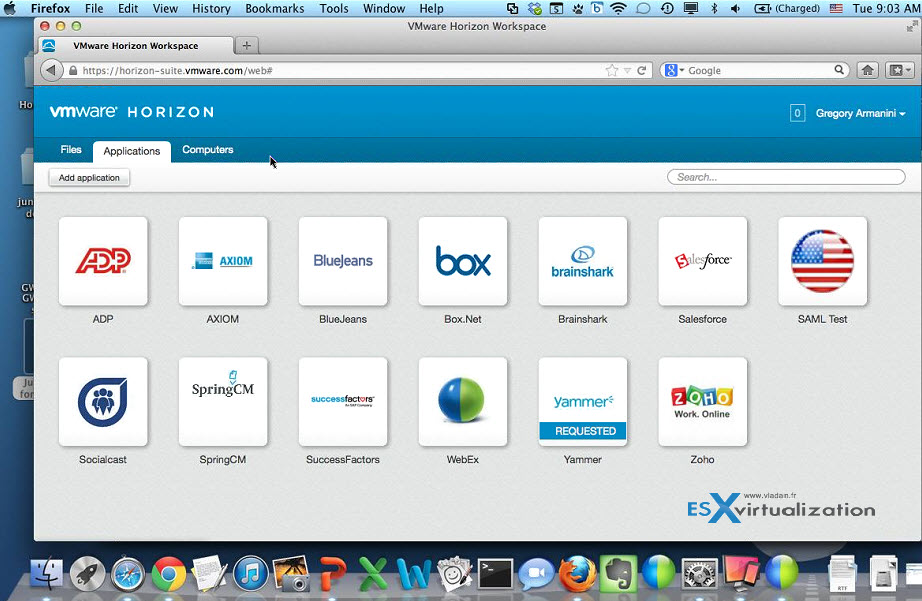Click the Add application button
Viewport: 922px width, 601px height.
pos(89,178)
